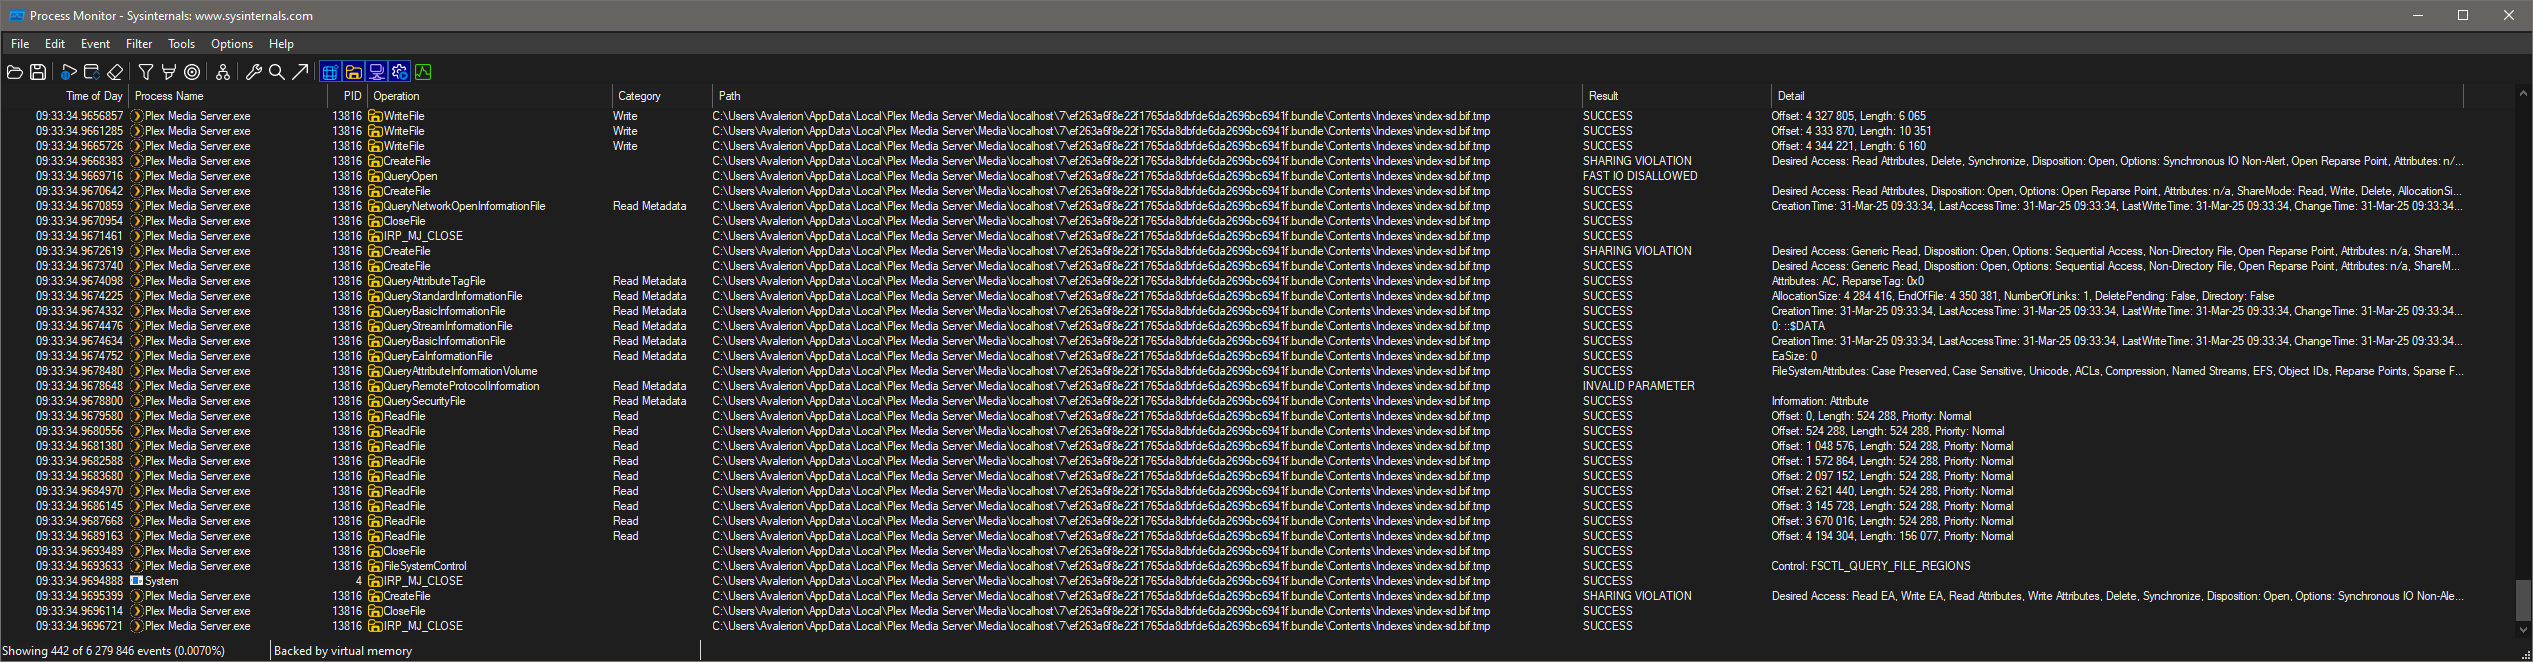Image resolution: width=2533 pixels, height=662 pixels.
Task: Click 'Offset: 4 194 304, Length: 156 077' detail
Action: [x=1892, y=536]
